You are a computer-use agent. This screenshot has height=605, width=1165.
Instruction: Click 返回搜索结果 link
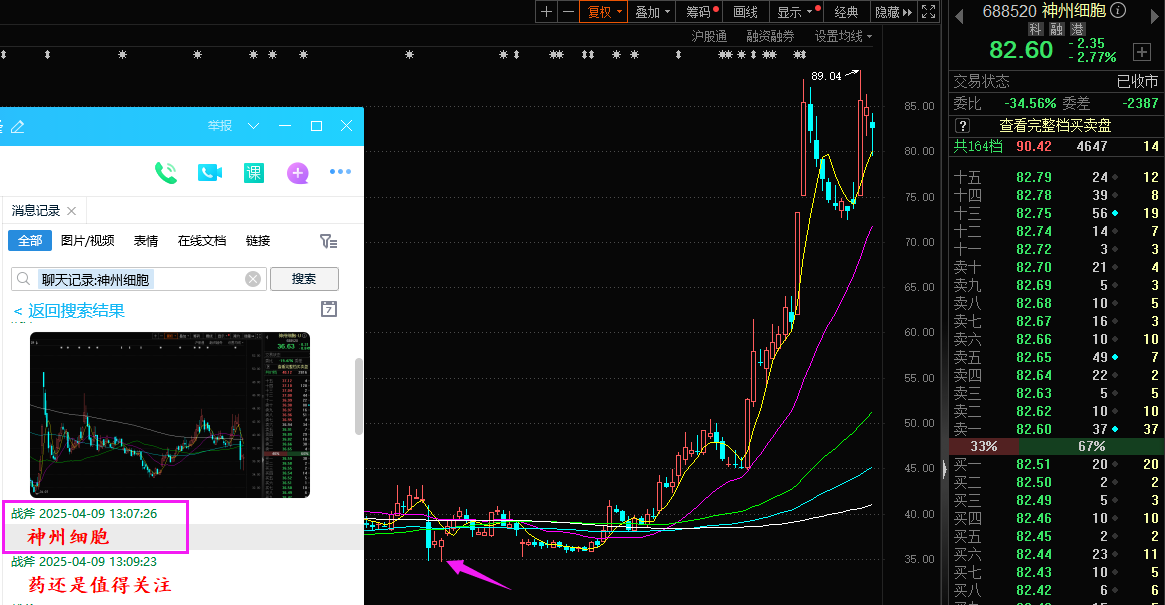[69, 311]
